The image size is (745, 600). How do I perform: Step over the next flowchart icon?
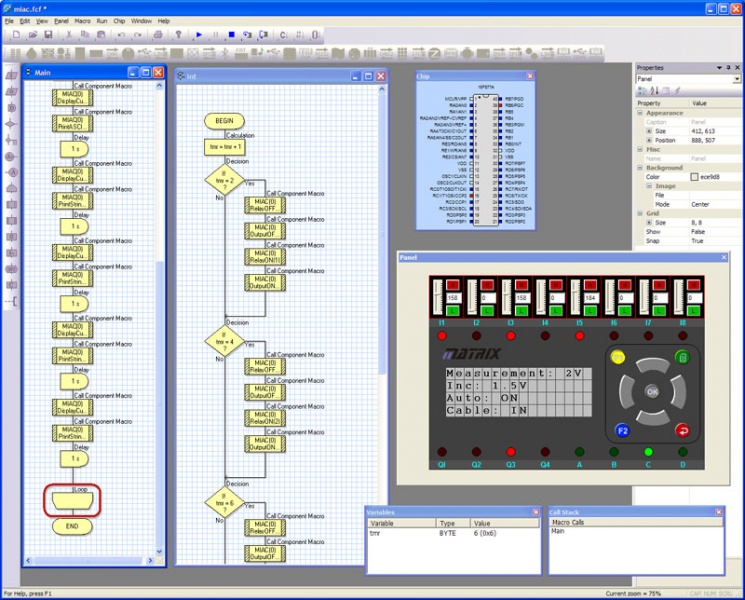point(263,35)
